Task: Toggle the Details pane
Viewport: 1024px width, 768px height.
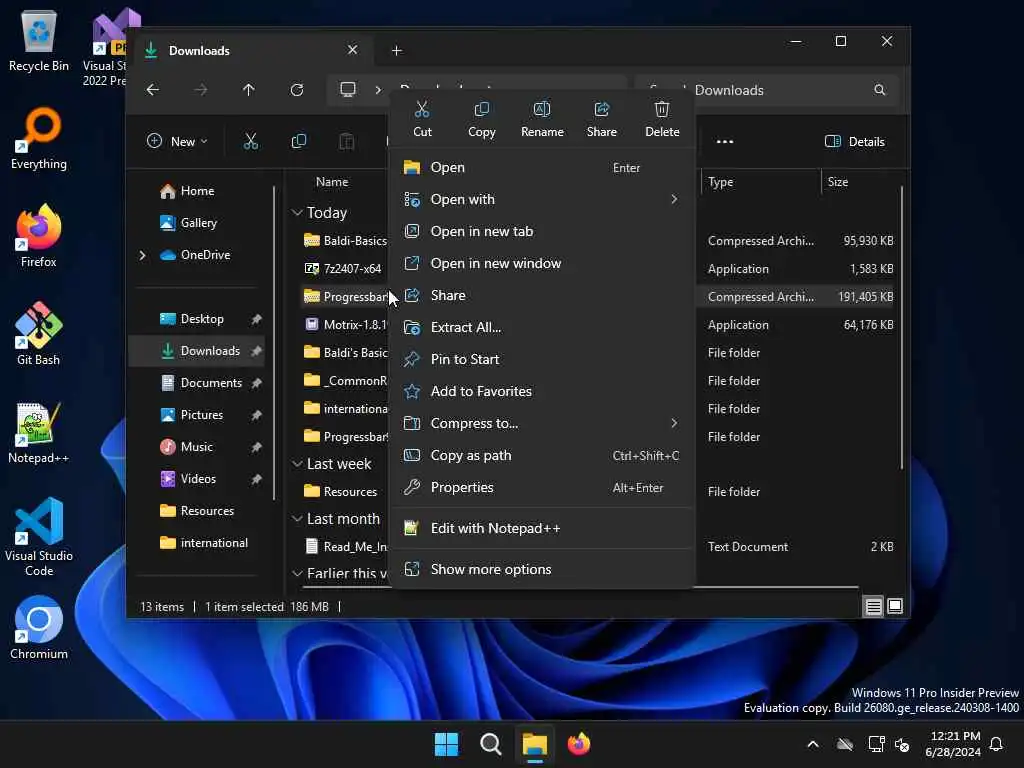Action: [854, 141]
